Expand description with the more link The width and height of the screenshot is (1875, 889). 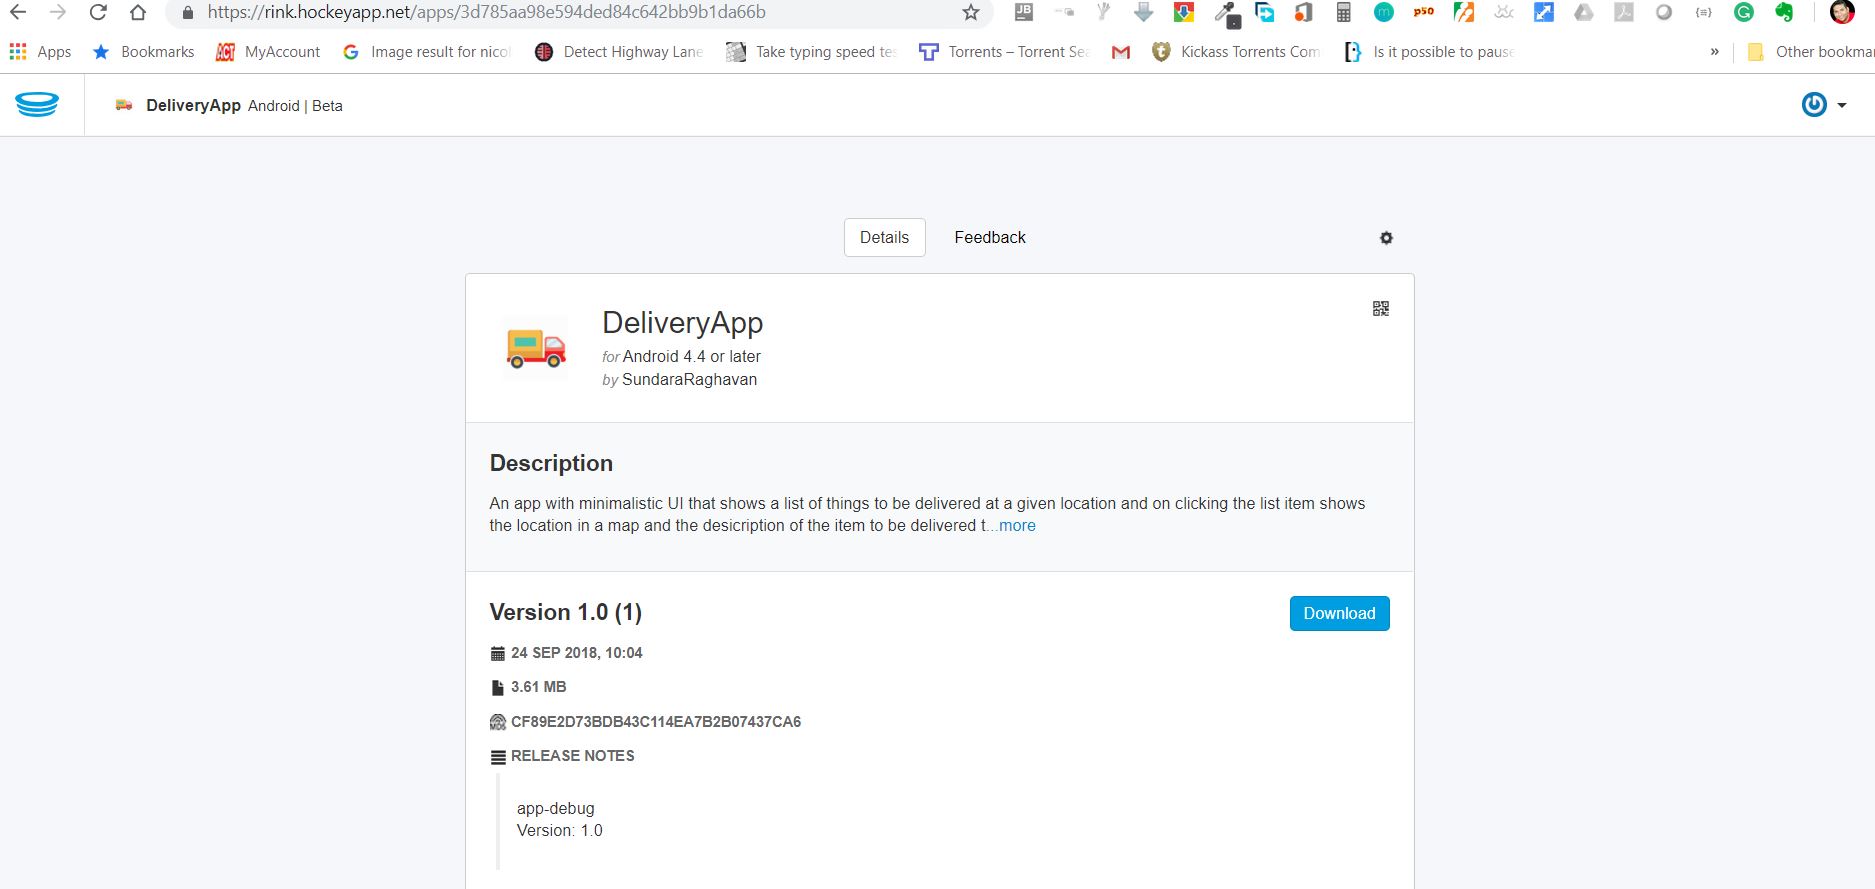point(1017,526)
